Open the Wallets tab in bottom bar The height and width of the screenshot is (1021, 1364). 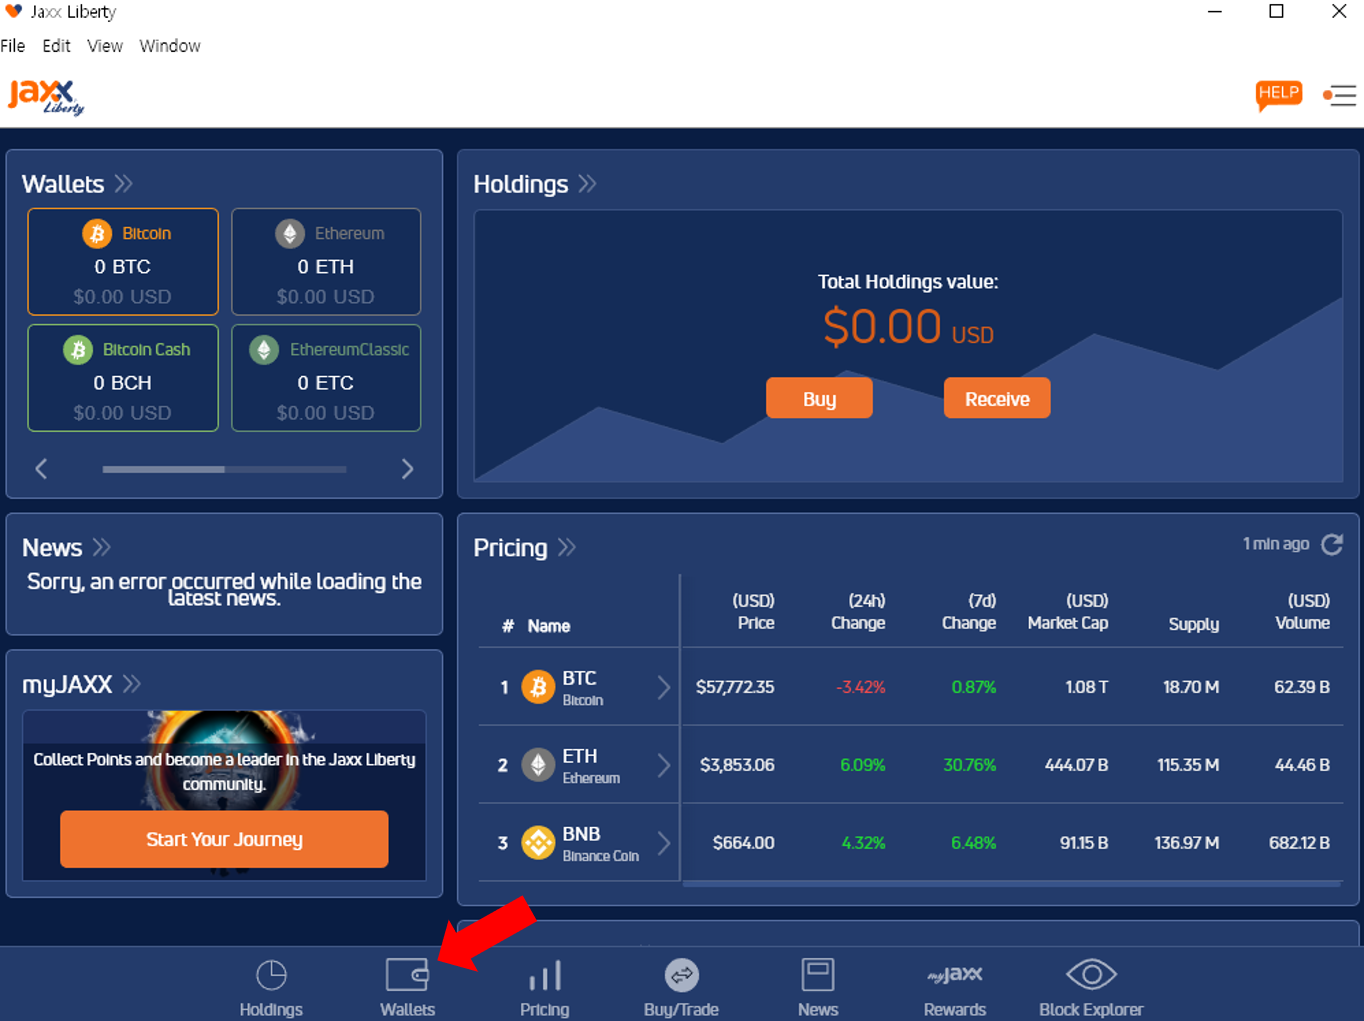(407, 988)
